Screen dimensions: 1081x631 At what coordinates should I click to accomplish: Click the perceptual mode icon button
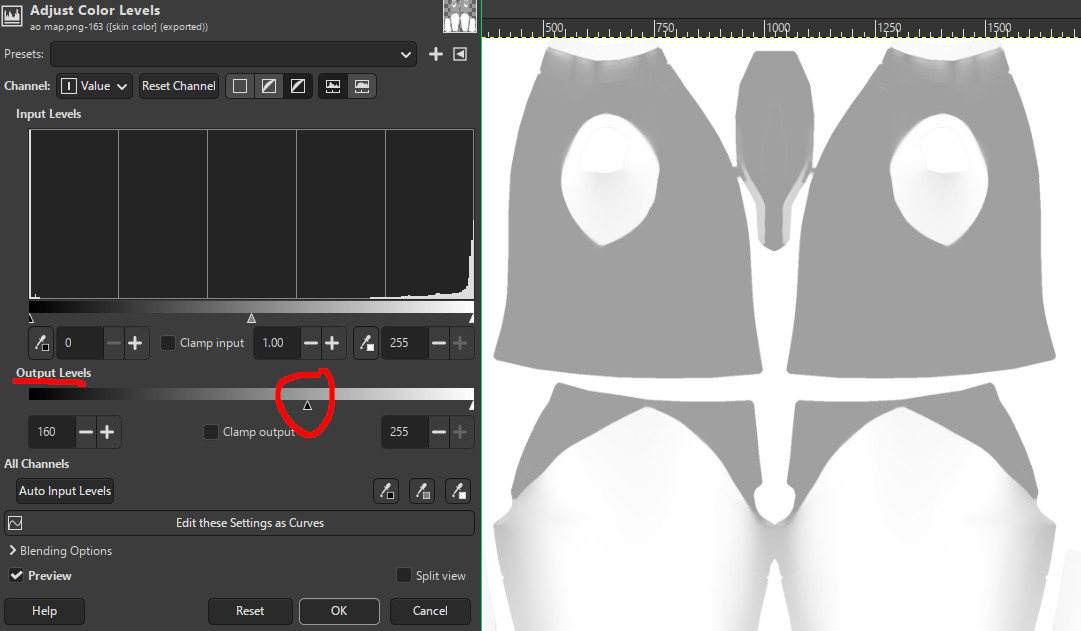[x=298, y=86]
